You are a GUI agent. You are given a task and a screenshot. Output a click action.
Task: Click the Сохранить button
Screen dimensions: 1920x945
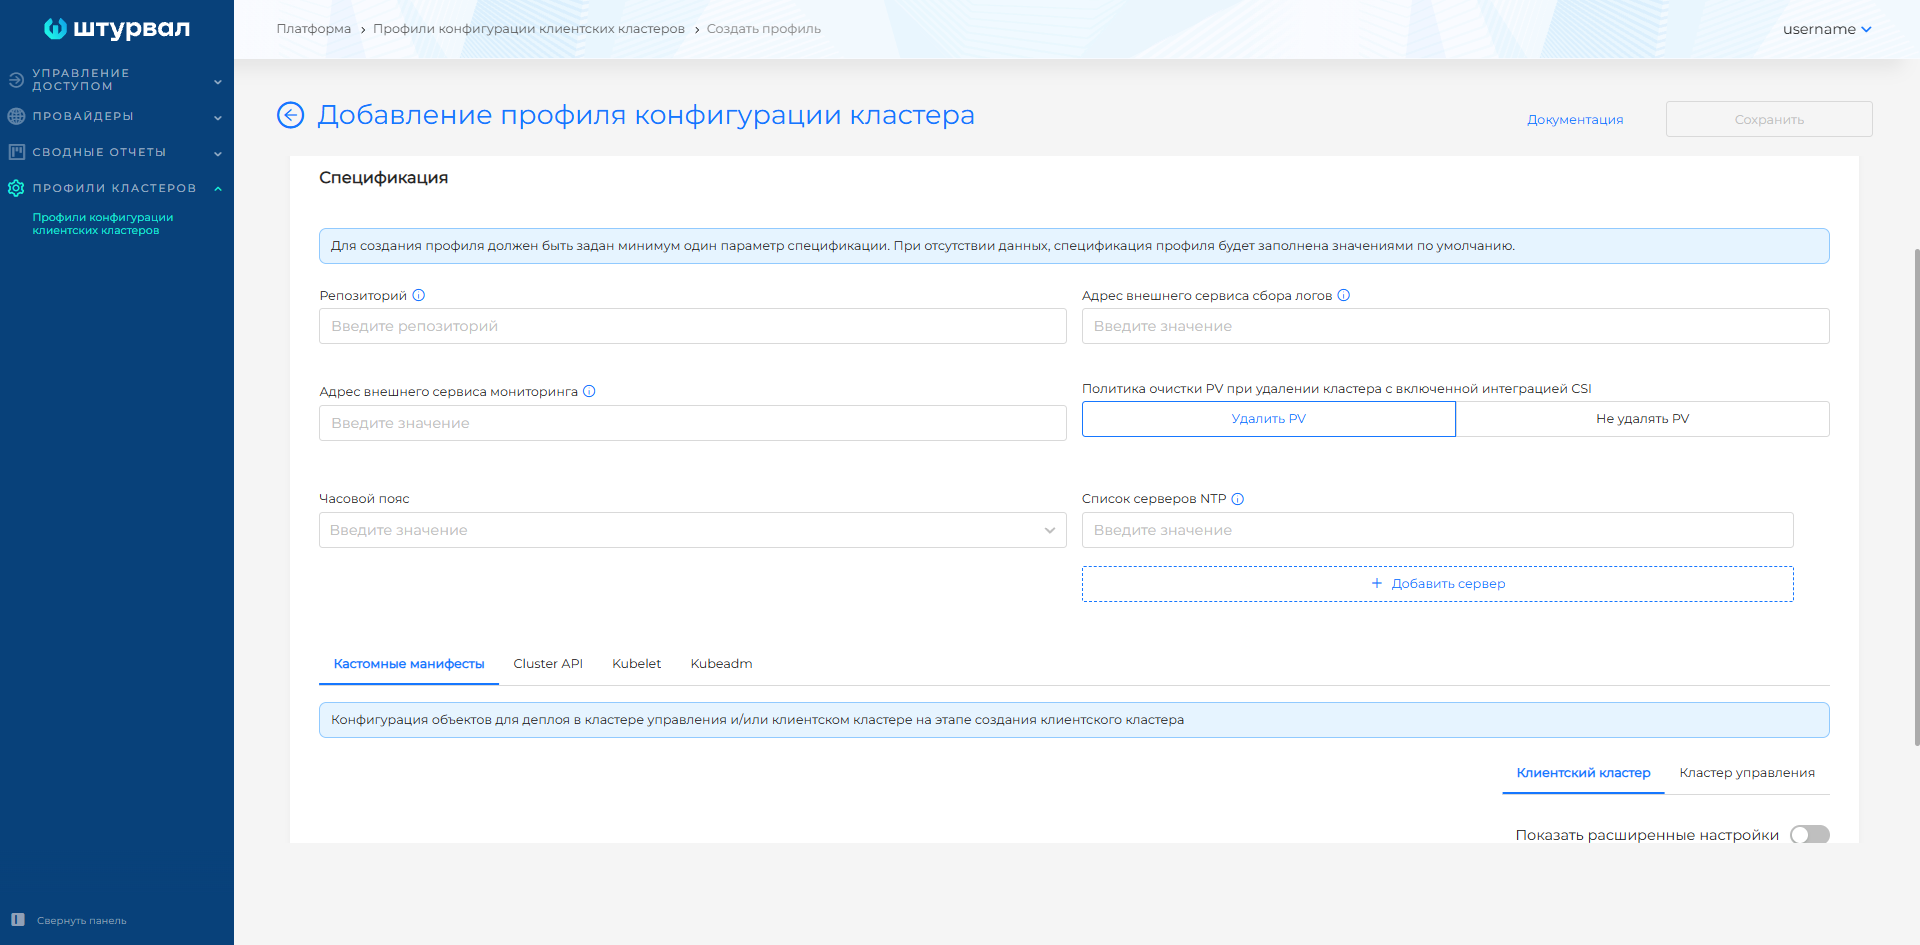point(1769,119)
